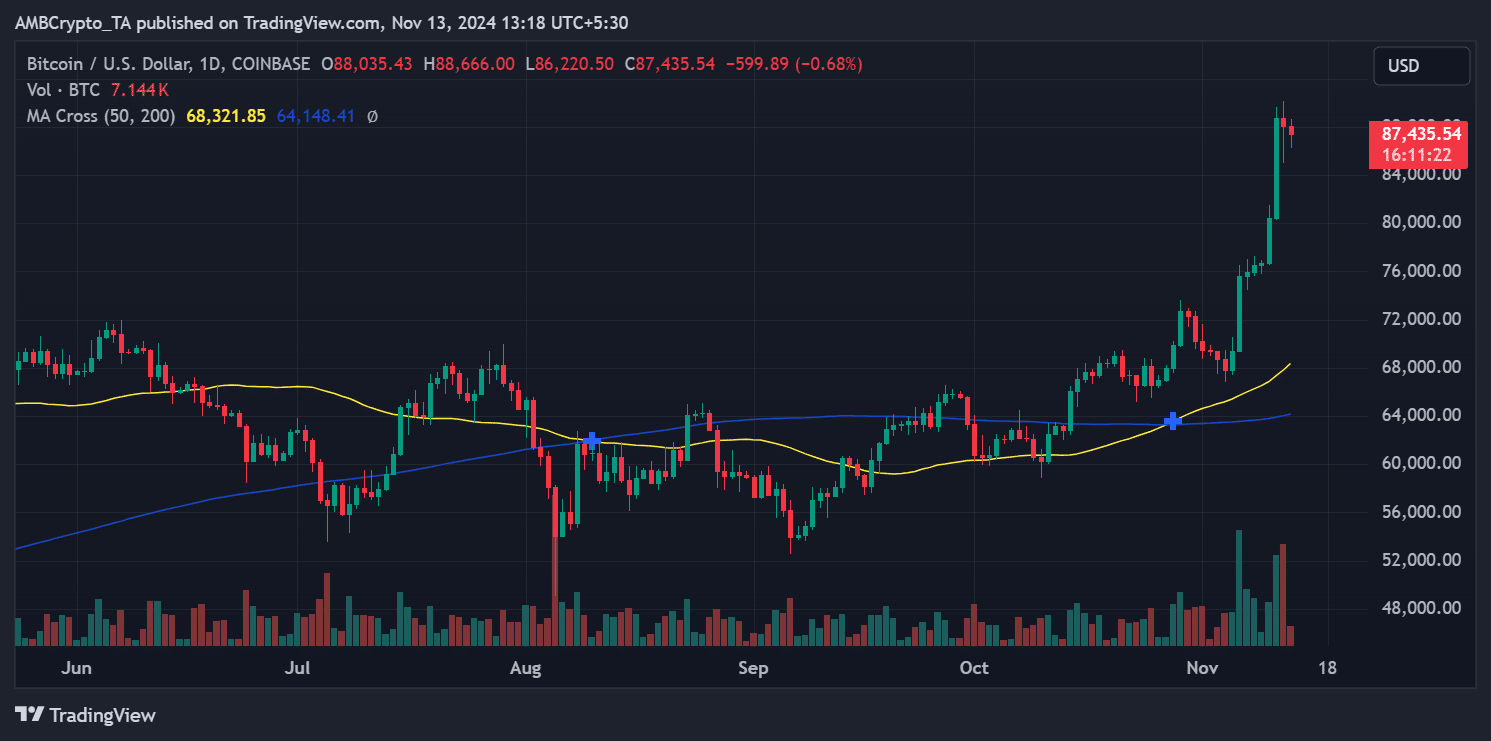Screen dimensions: 1491x741
Task: Click the 18 date label on time axis
Action: (x=1327, y=668)
